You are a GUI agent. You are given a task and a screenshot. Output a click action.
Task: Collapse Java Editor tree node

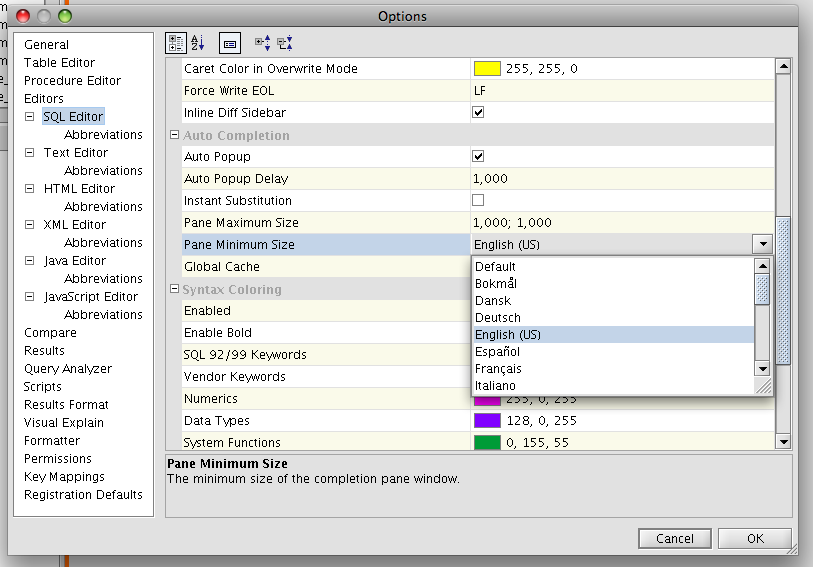(30, 261)
